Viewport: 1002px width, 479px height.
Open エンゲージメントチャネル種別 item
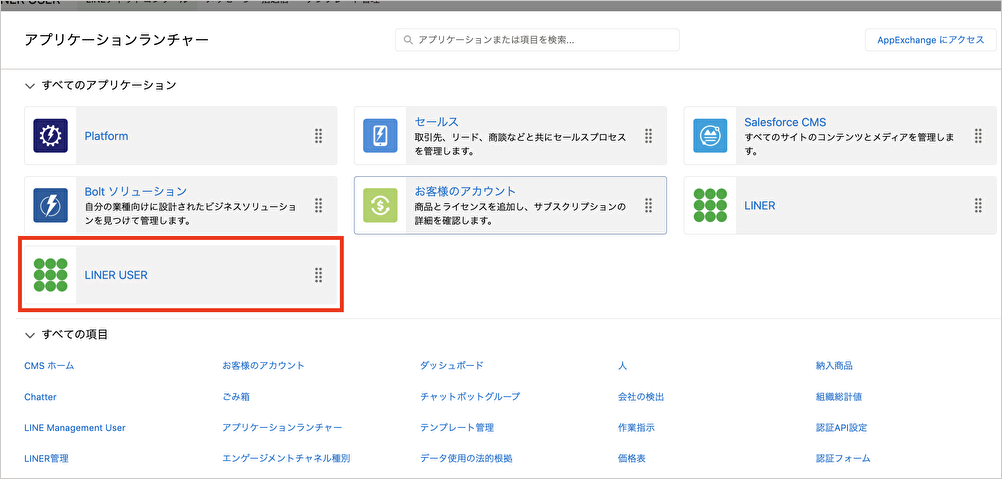pyautogui.click(x=286, y=458)
